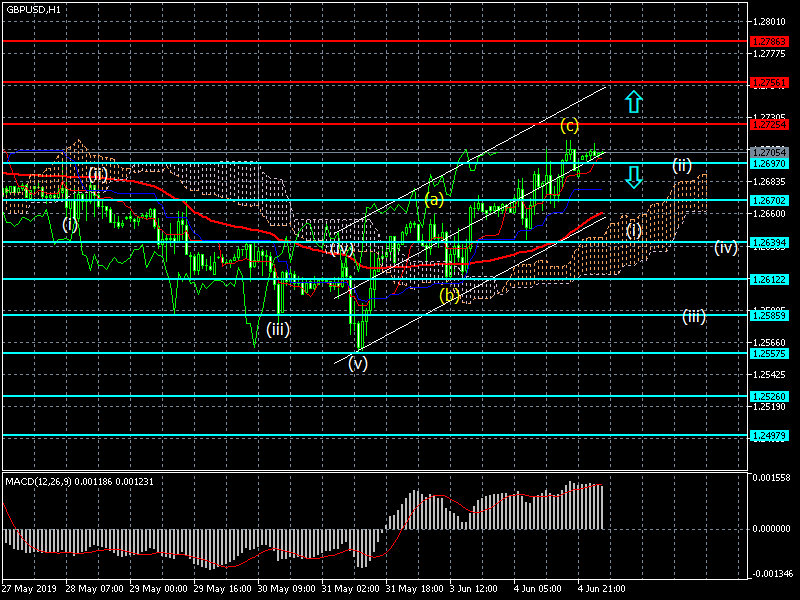Select the yellow (b) wave label
Image resolution: width=800 pixels, height=600 pixels.
coord(449,295)
